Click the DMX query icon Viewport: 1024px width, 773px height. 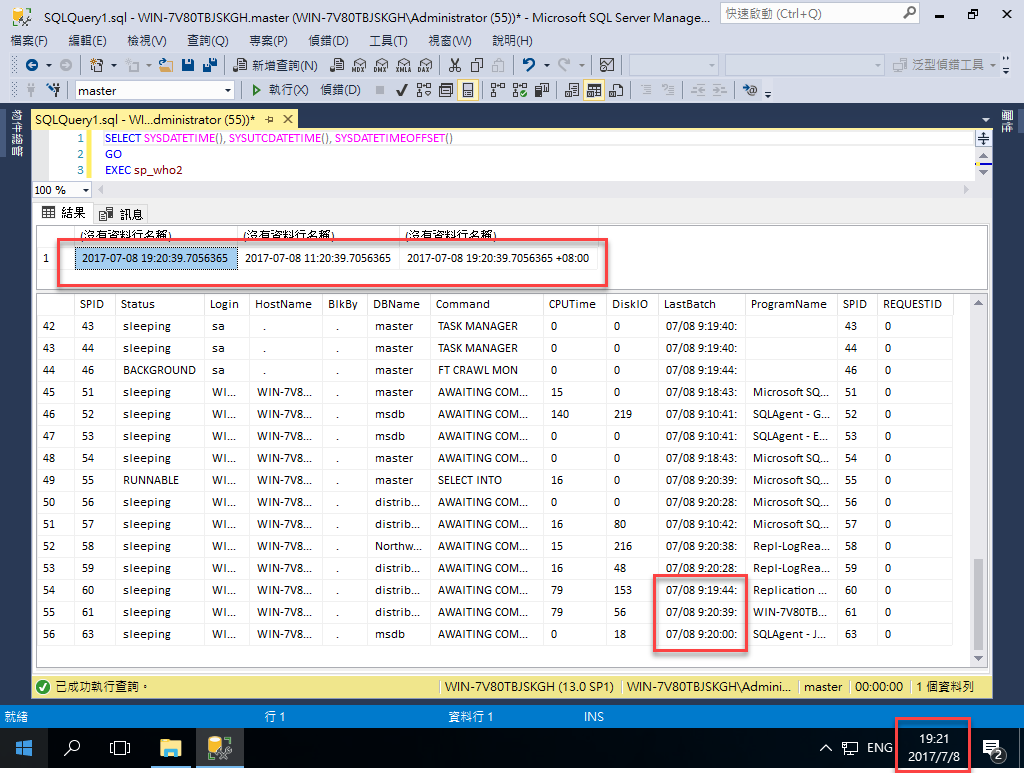(381, 65)
